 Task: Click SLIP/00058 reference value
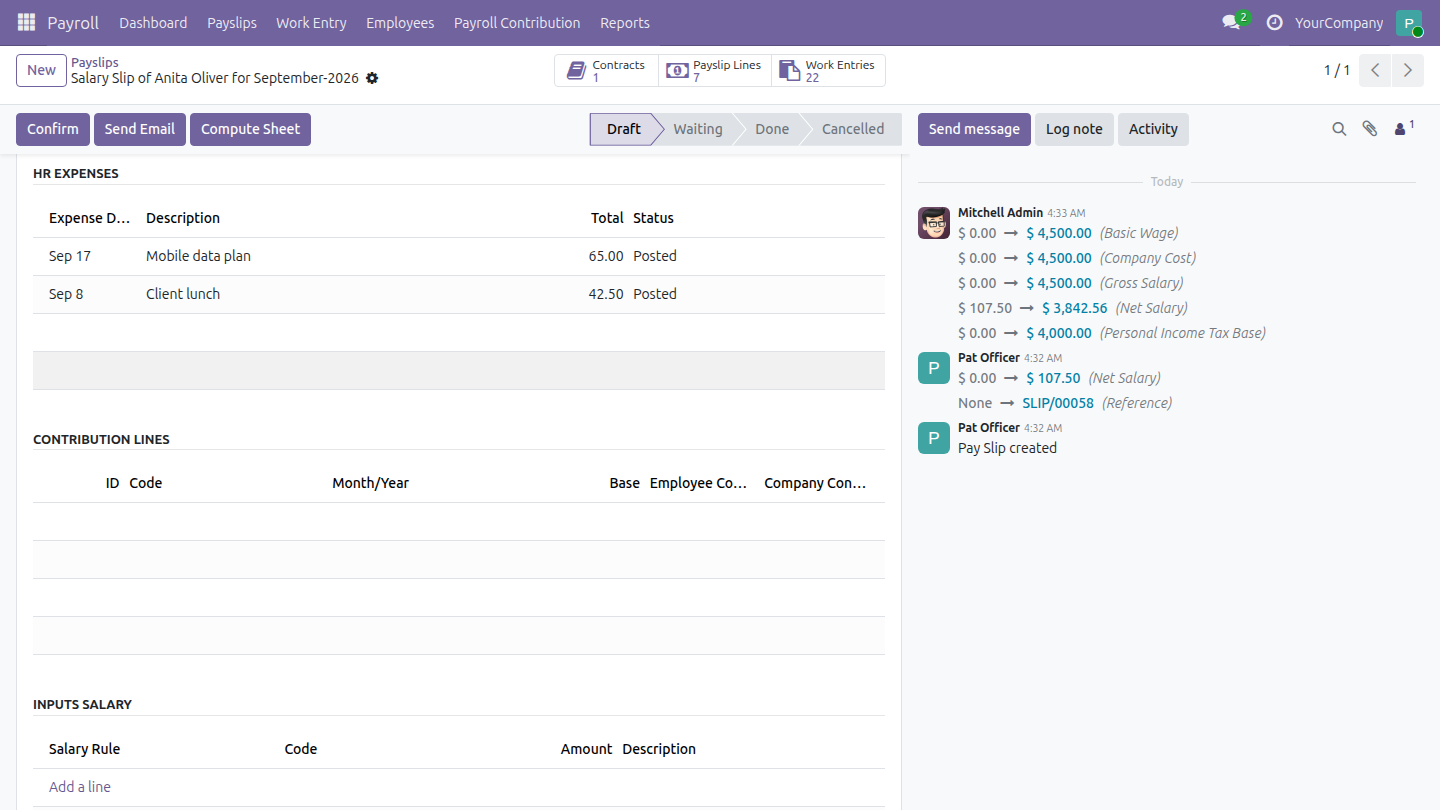1058,403
